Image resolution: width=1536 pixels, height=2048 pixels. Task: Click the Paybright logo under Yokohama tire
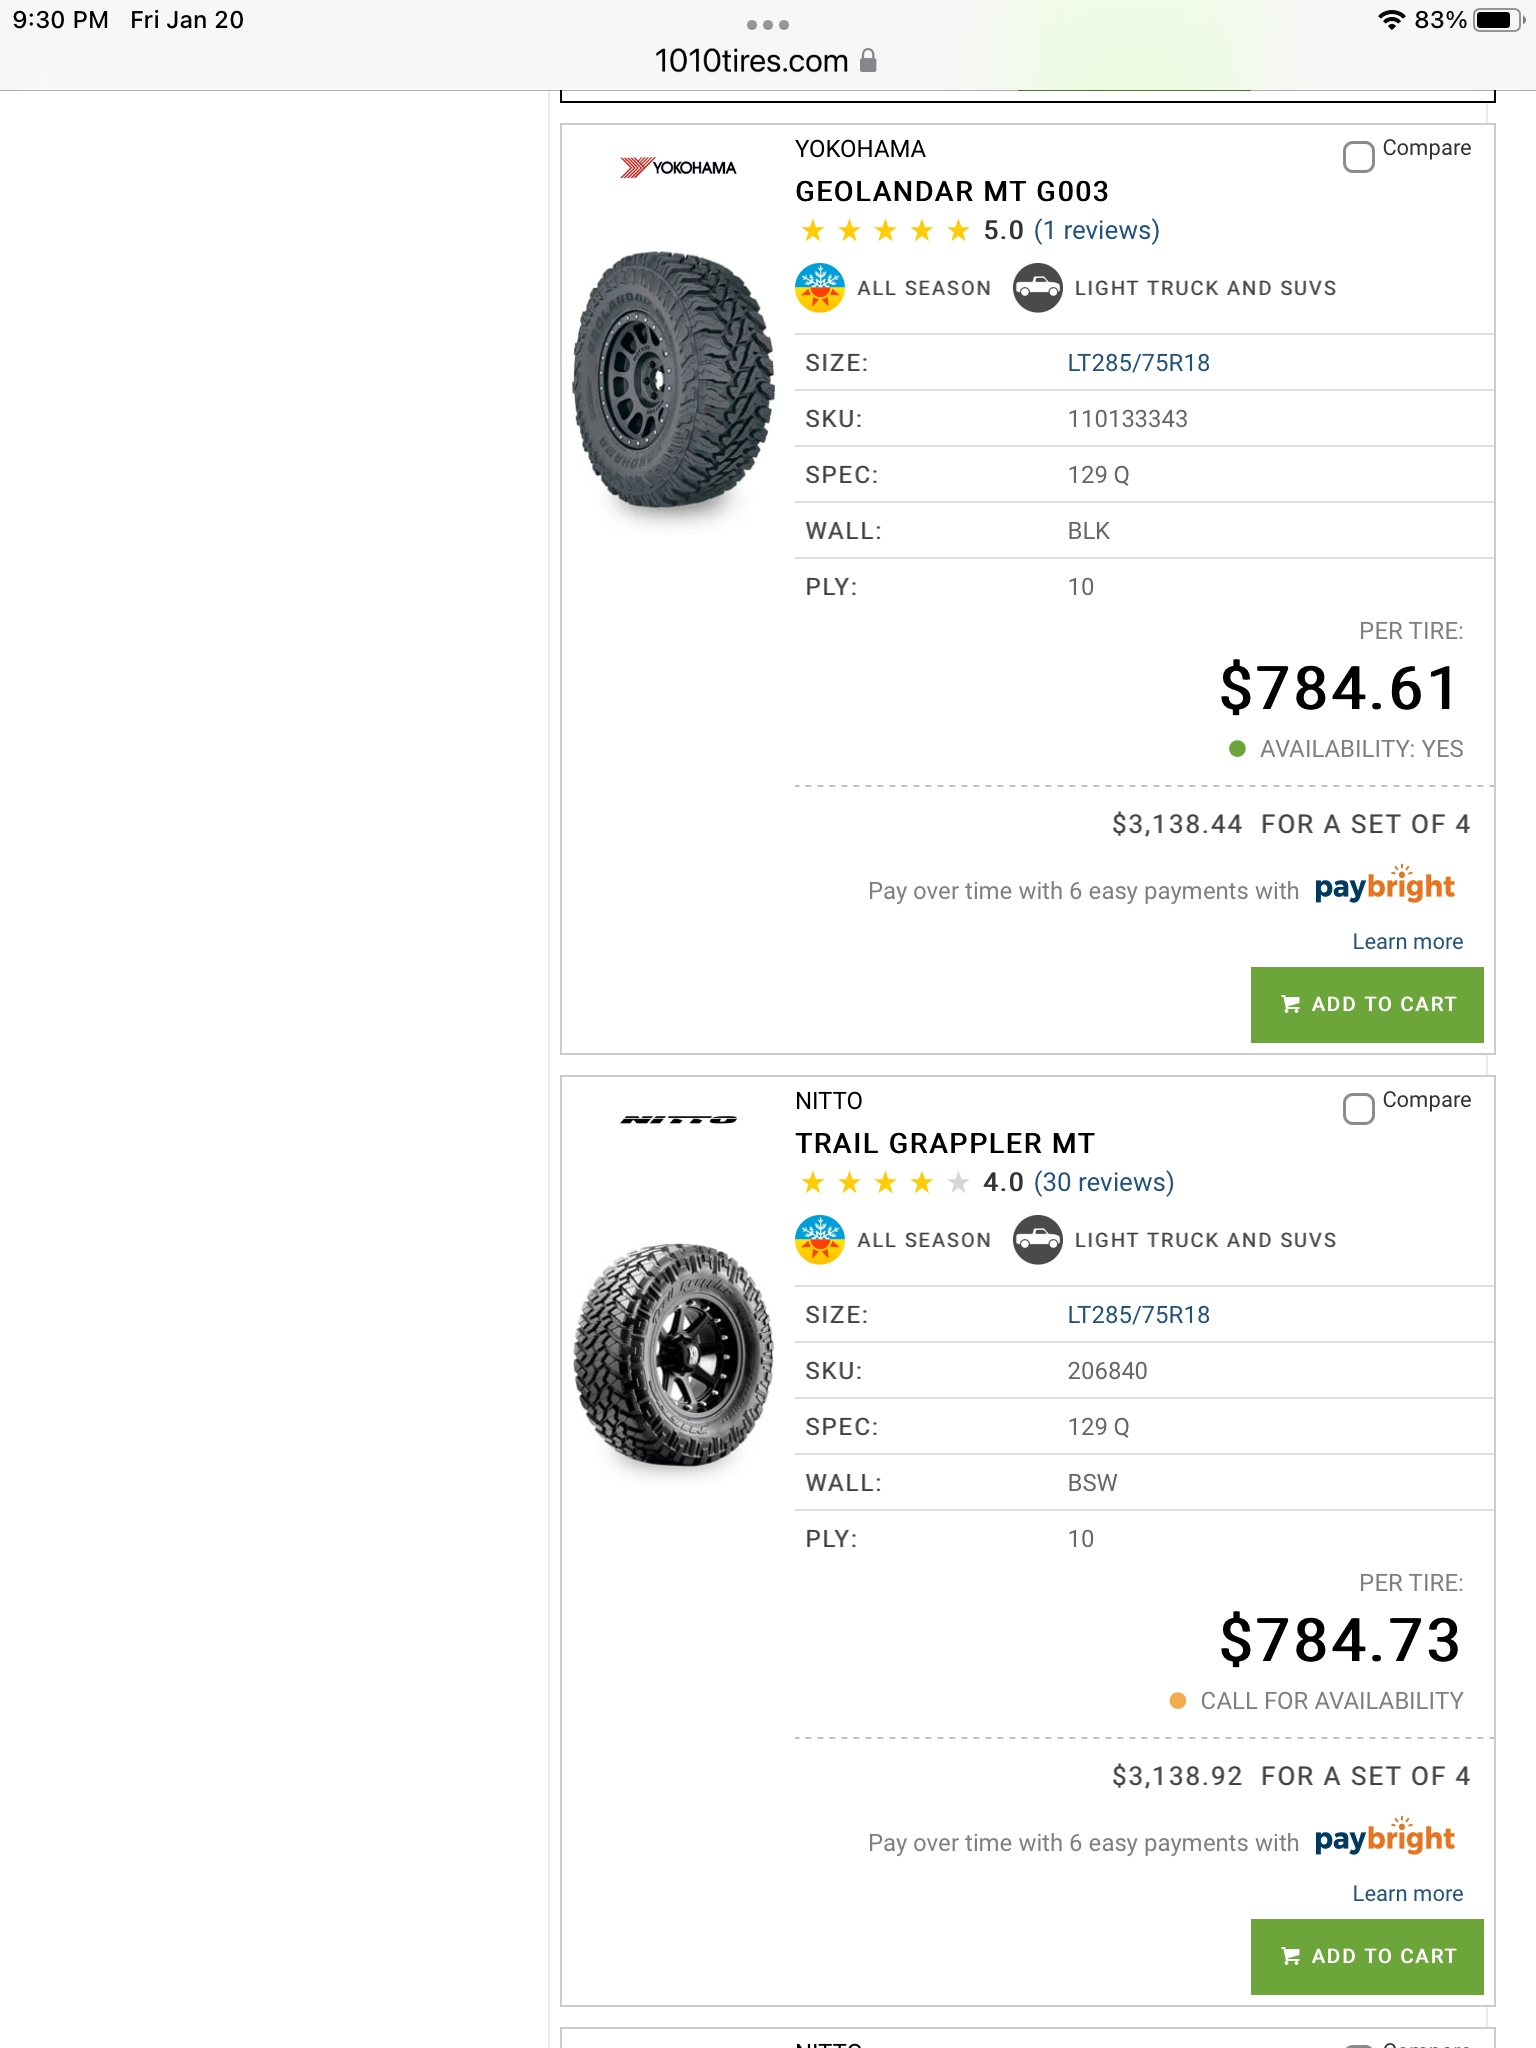pyautogui.click(x=1384, y=887)
